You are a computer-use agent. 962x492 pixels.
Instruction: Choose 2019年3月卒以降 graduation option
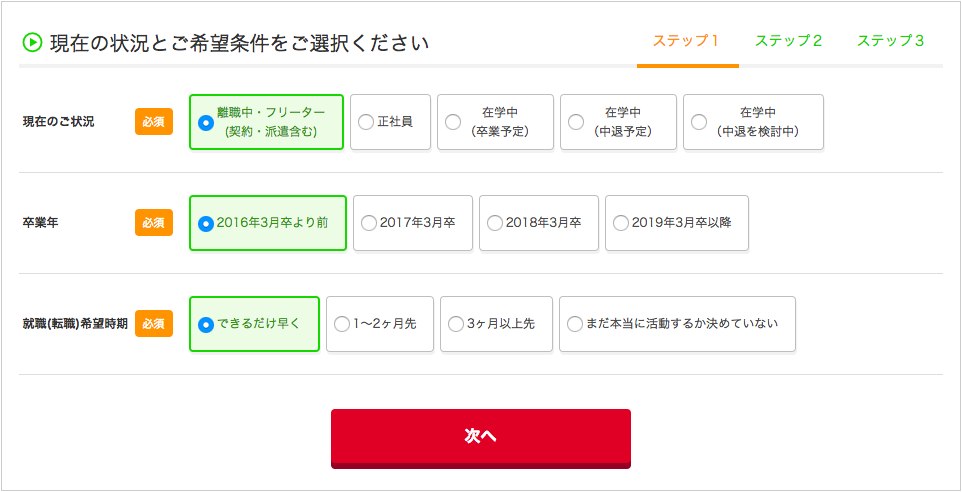677,223
